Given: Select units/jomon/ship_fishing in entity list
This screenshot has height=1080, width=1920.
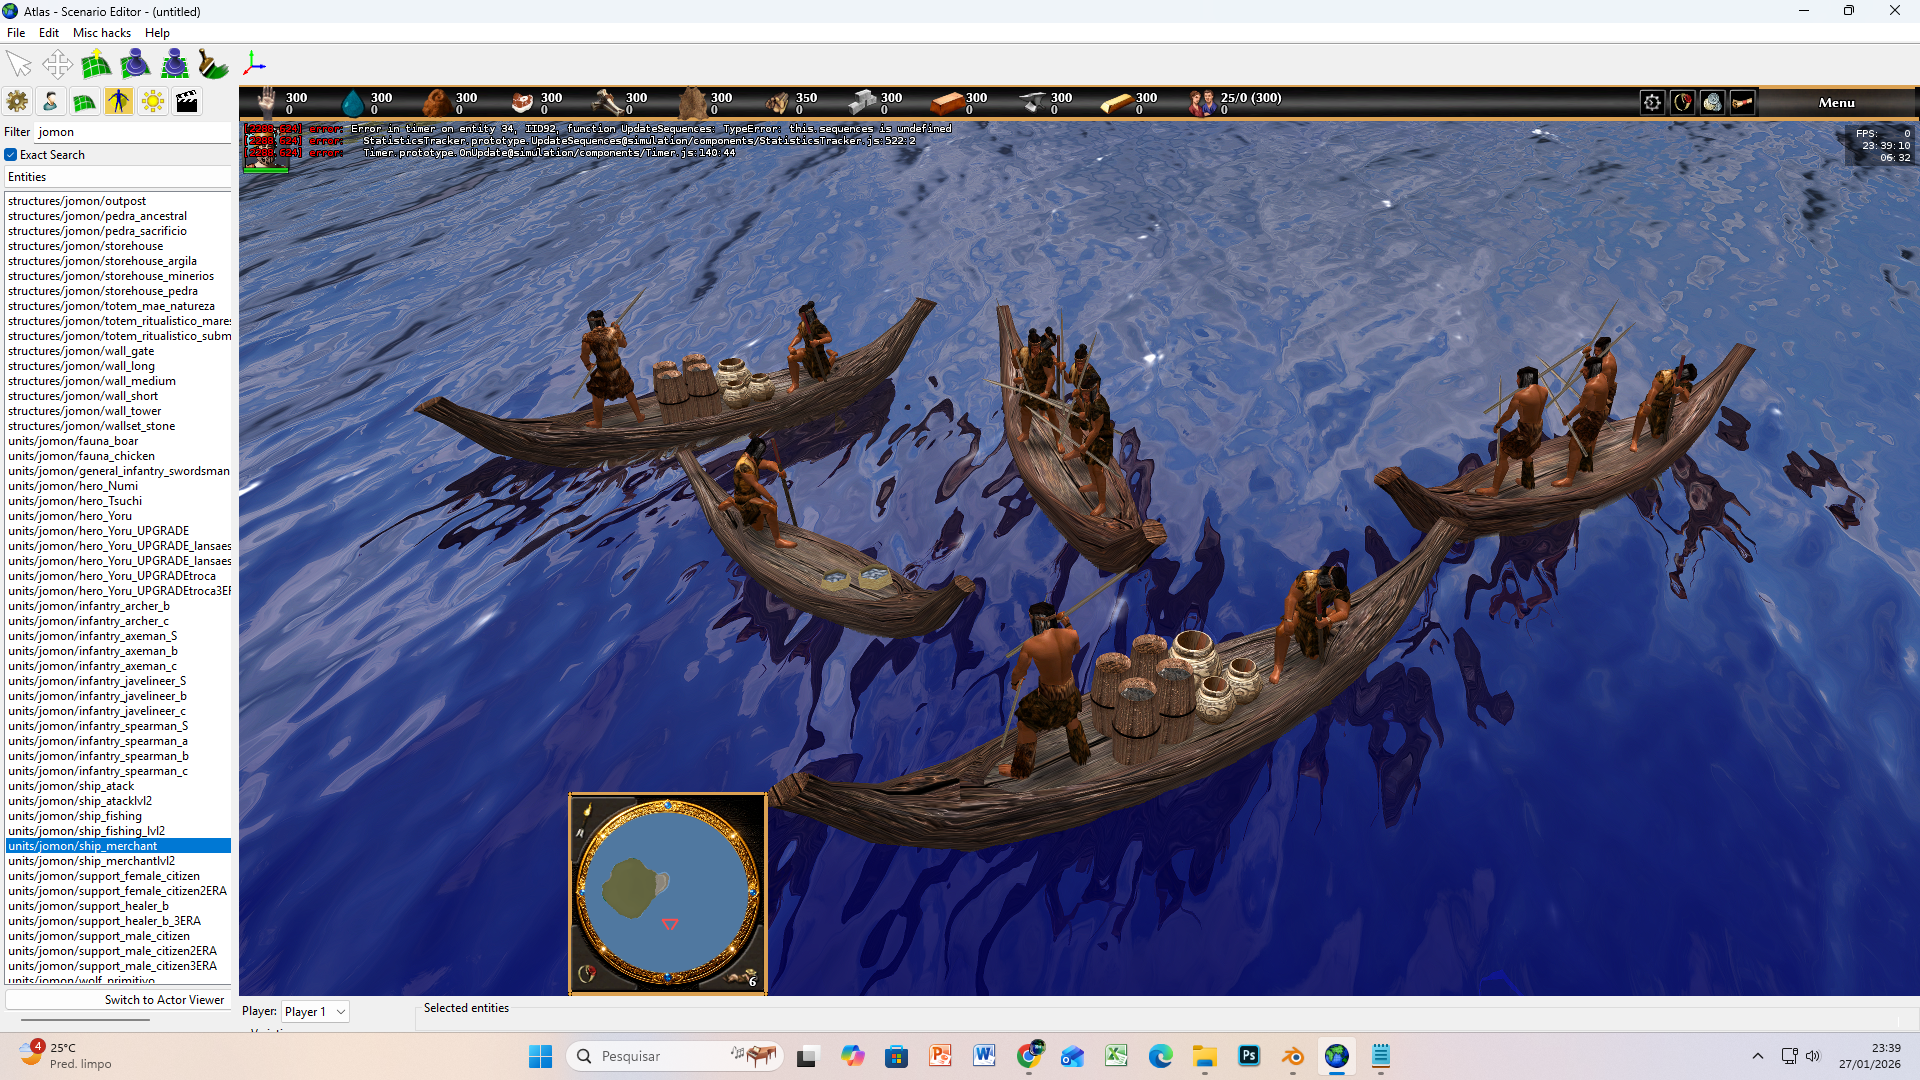Looking at the screenshot, I should coord(75,816).
